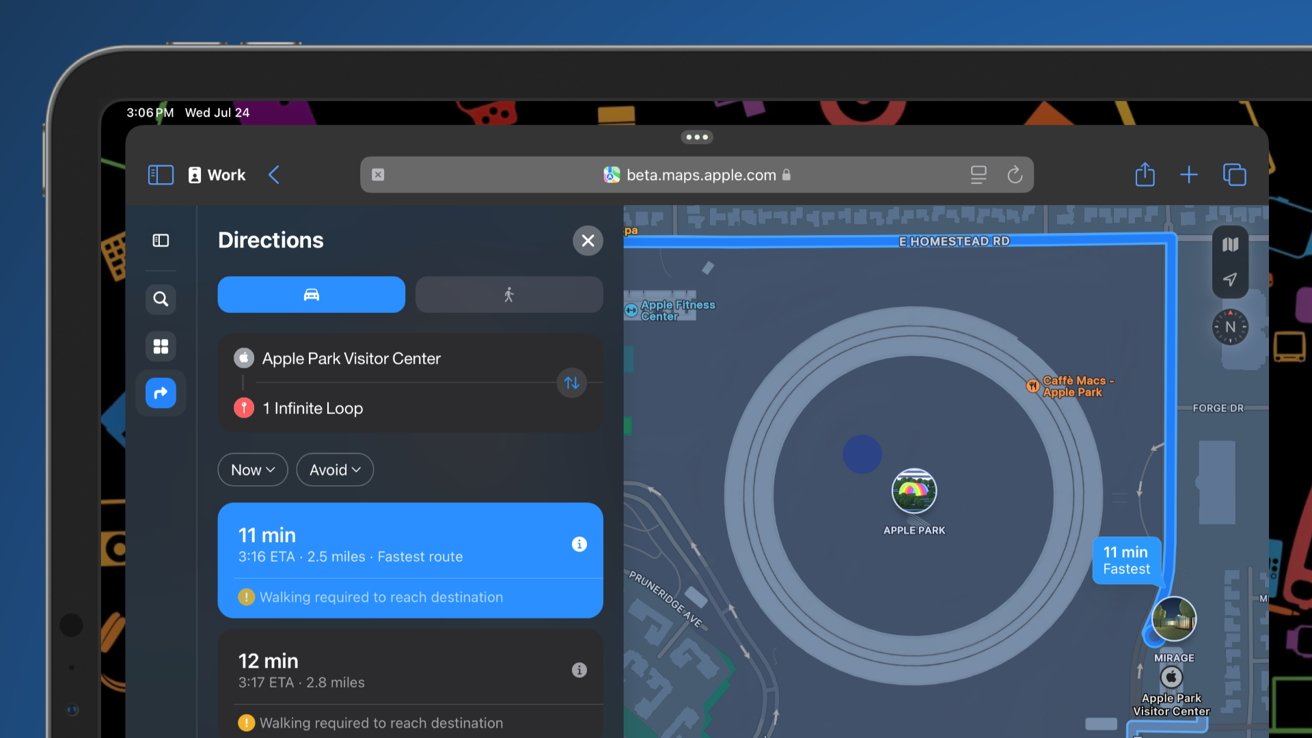Open the Apple Park landmark marker
Screen dimensions: 1312x738
click(x=914, y=491)
